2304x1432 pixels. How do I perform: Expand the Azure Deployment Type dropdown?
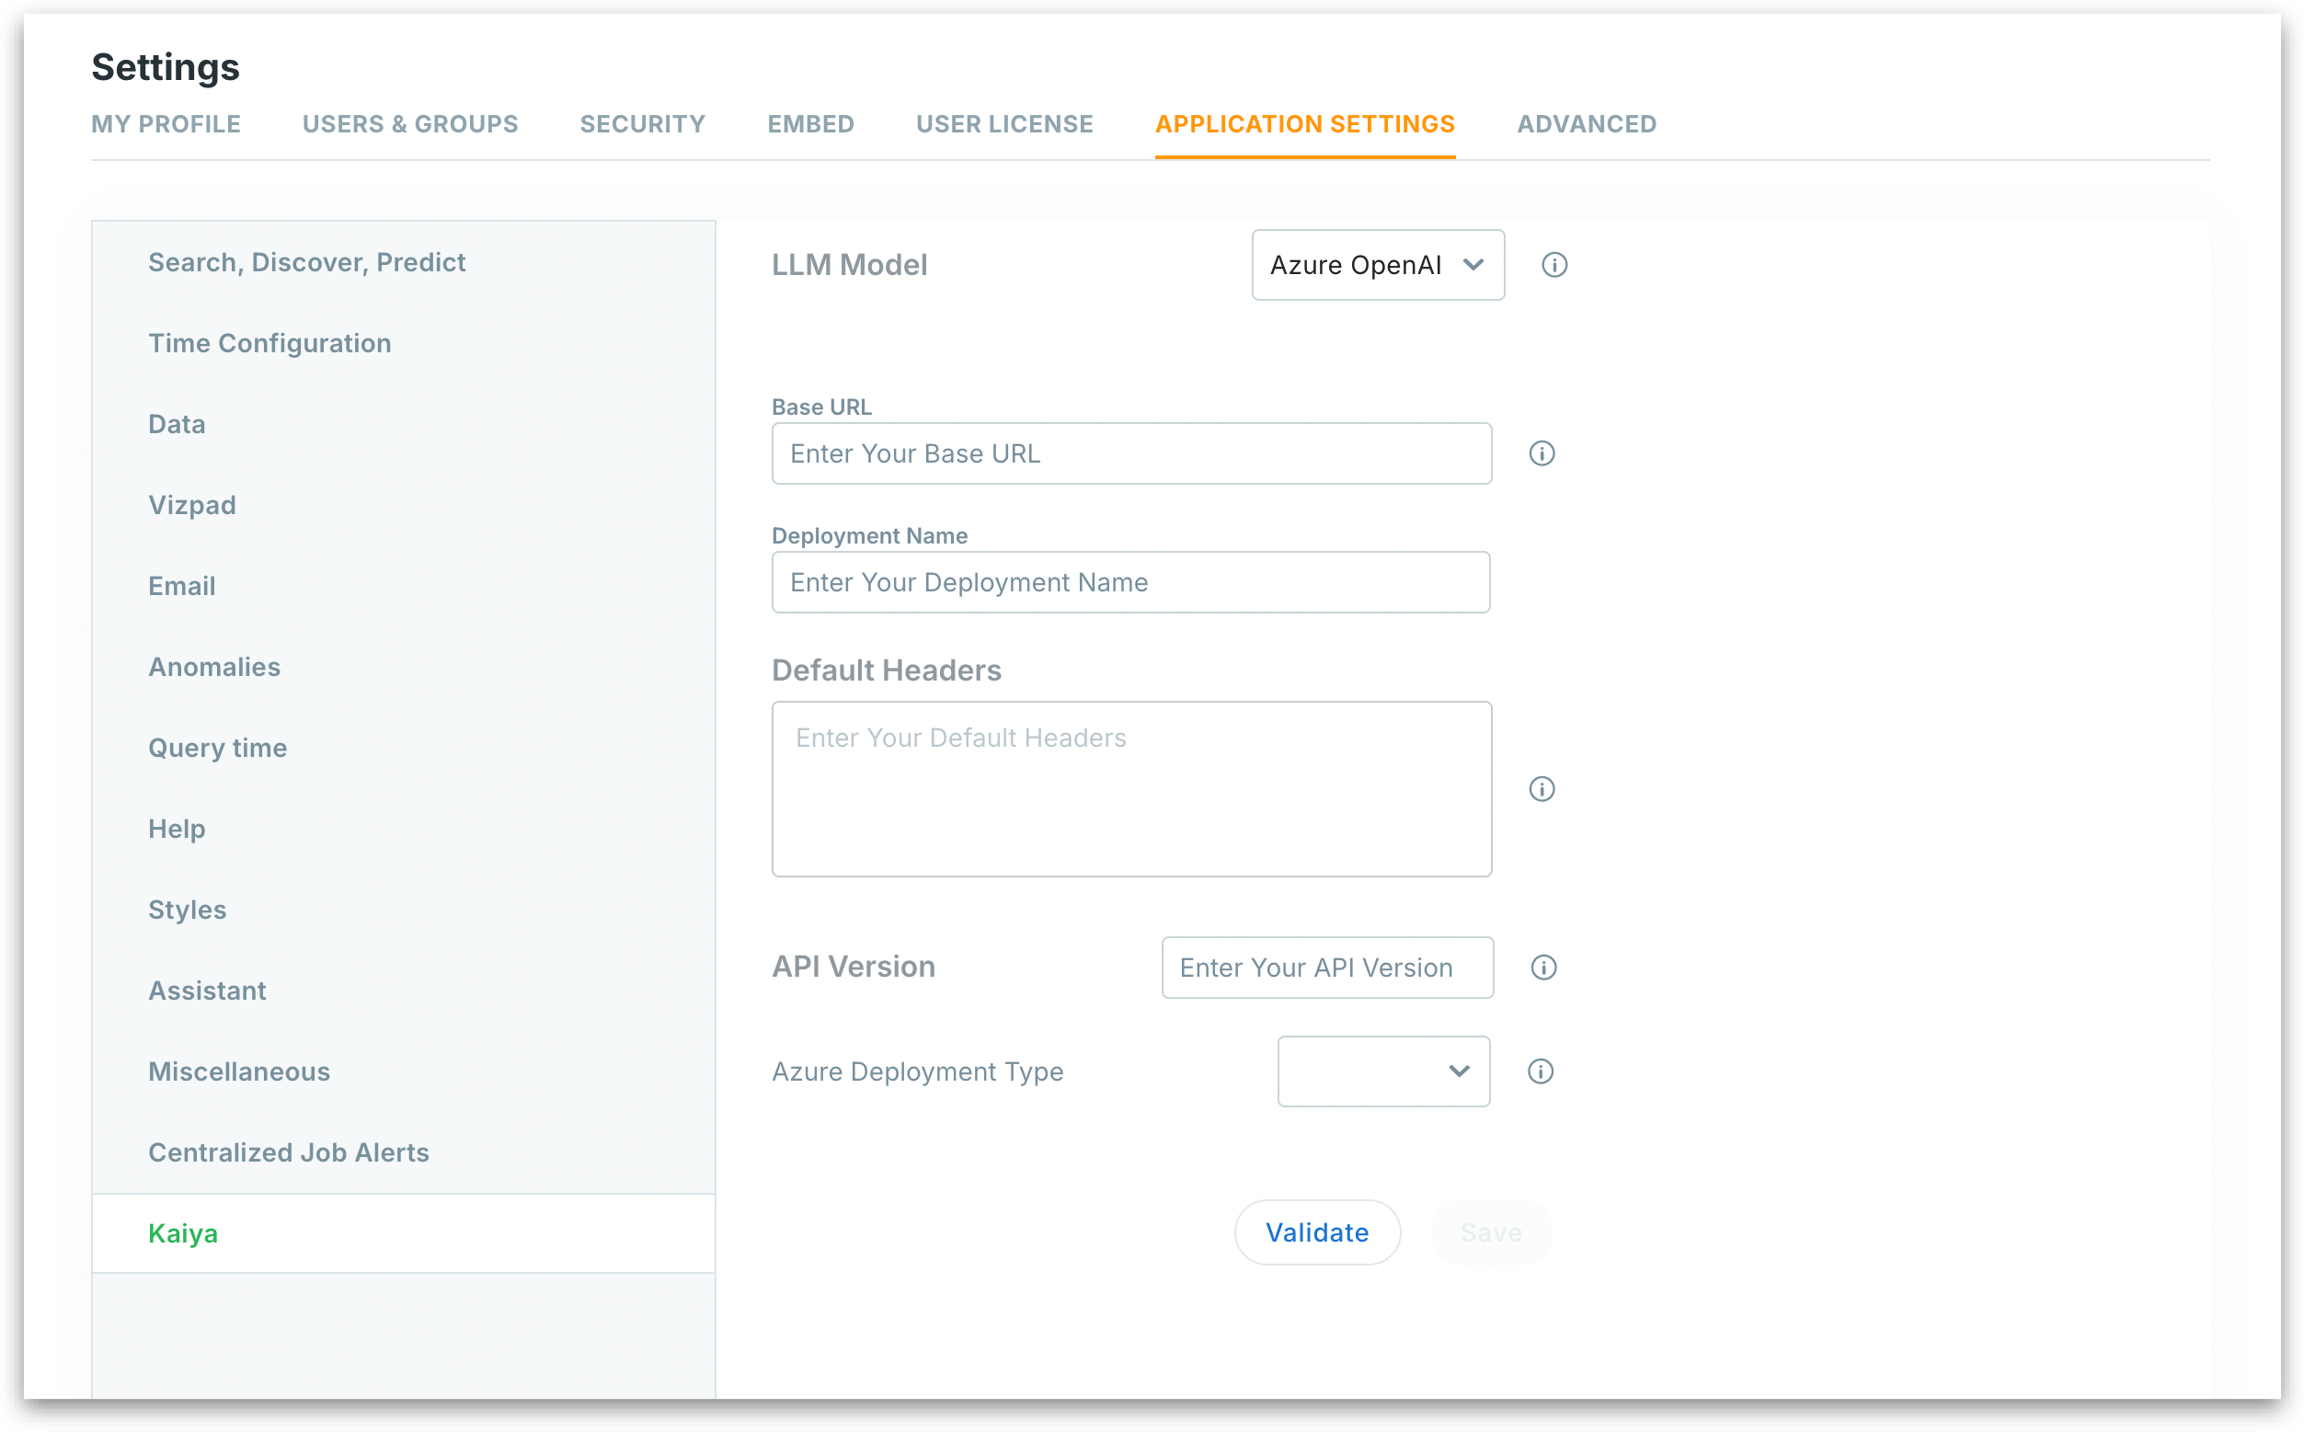pyautogui.click(x=1383, y=1072)
